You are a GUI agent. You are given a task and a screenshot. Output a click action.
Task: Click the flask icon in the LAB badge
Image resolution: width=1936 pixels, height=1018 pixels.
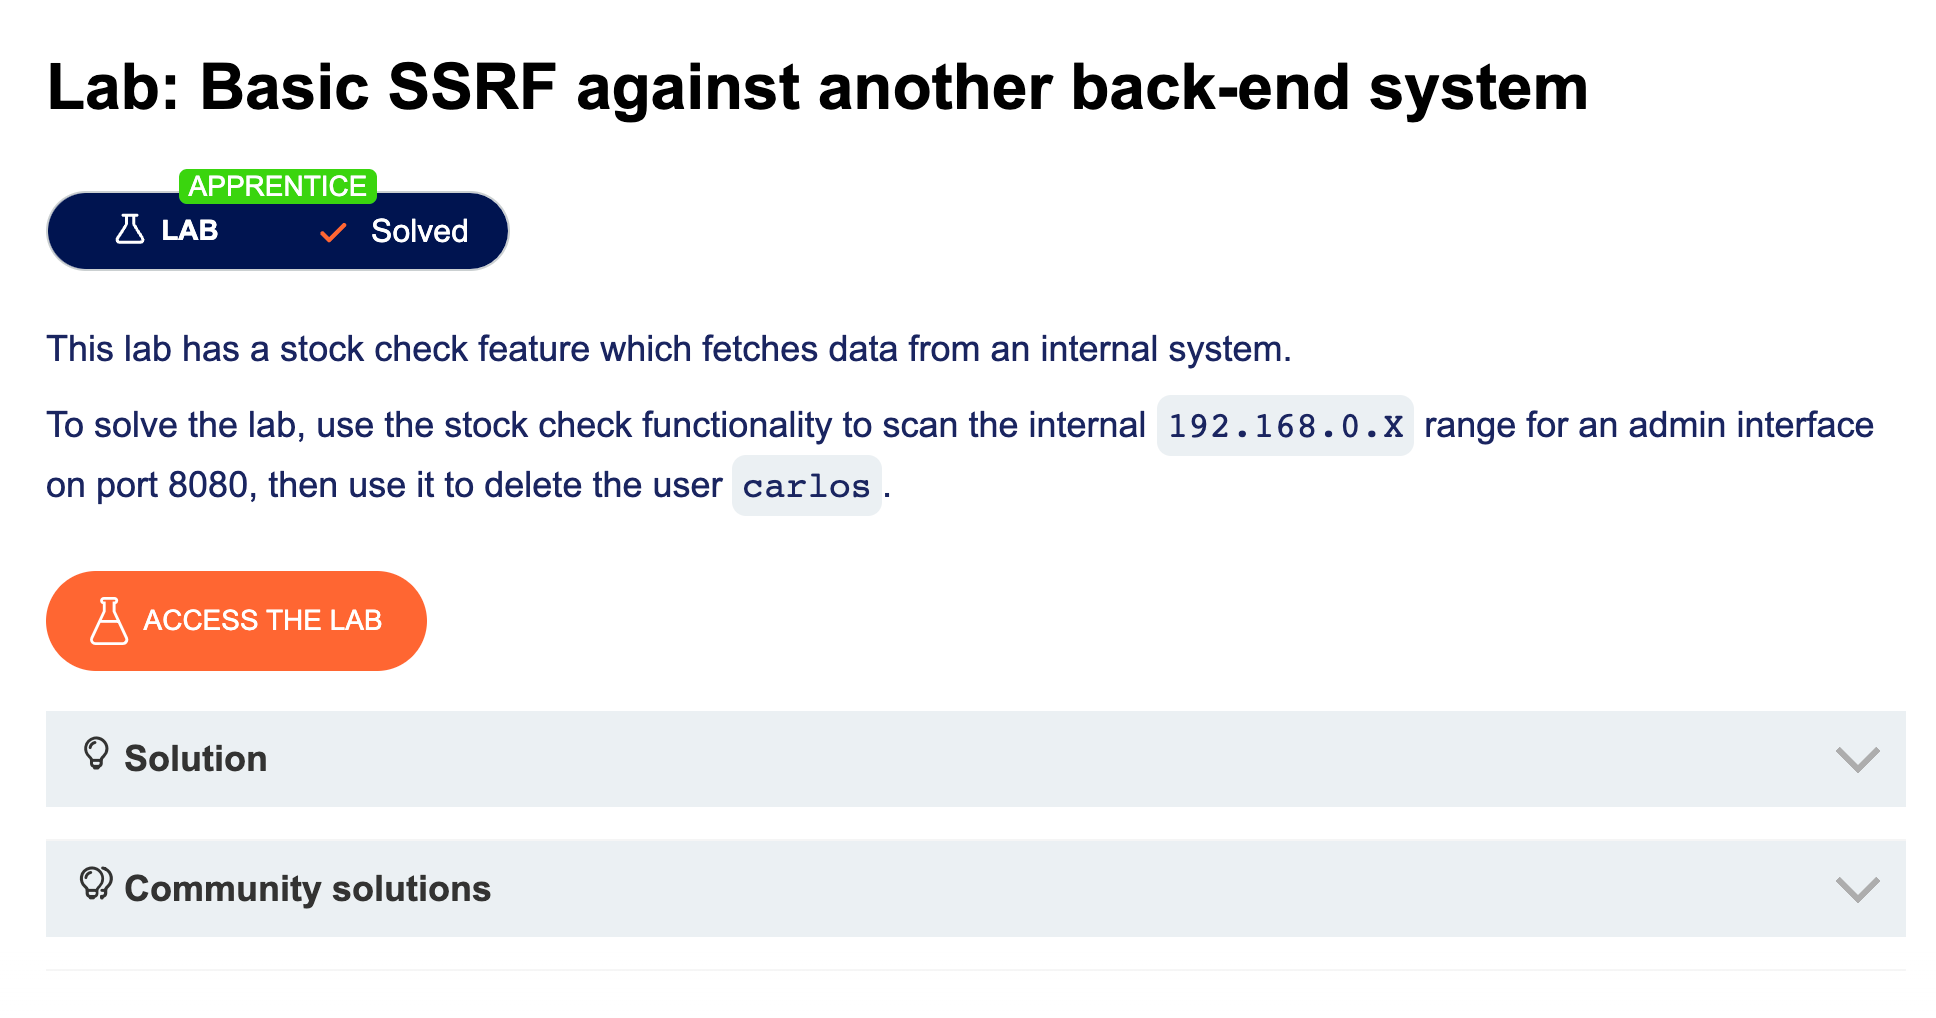pos(129,230)
